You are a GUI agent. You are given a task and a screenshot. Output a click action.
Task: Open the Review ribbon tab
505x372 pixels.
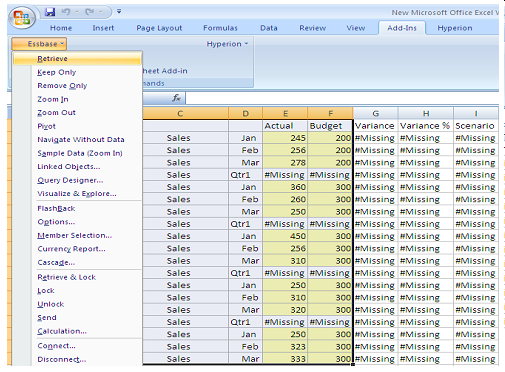pos(313,28)
